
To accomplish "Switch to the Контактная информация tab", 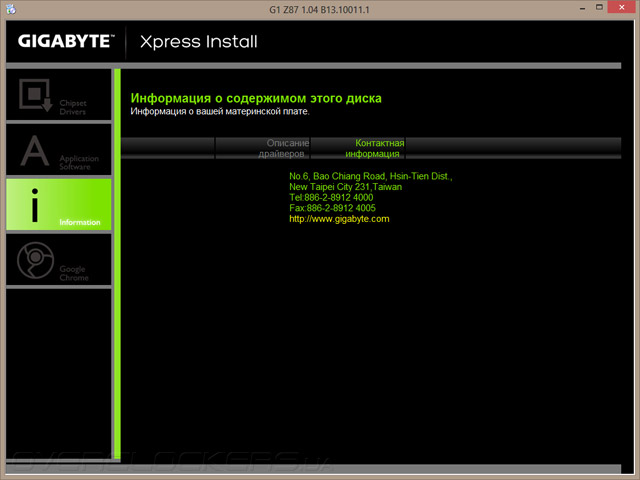I will tap(358, 148).
